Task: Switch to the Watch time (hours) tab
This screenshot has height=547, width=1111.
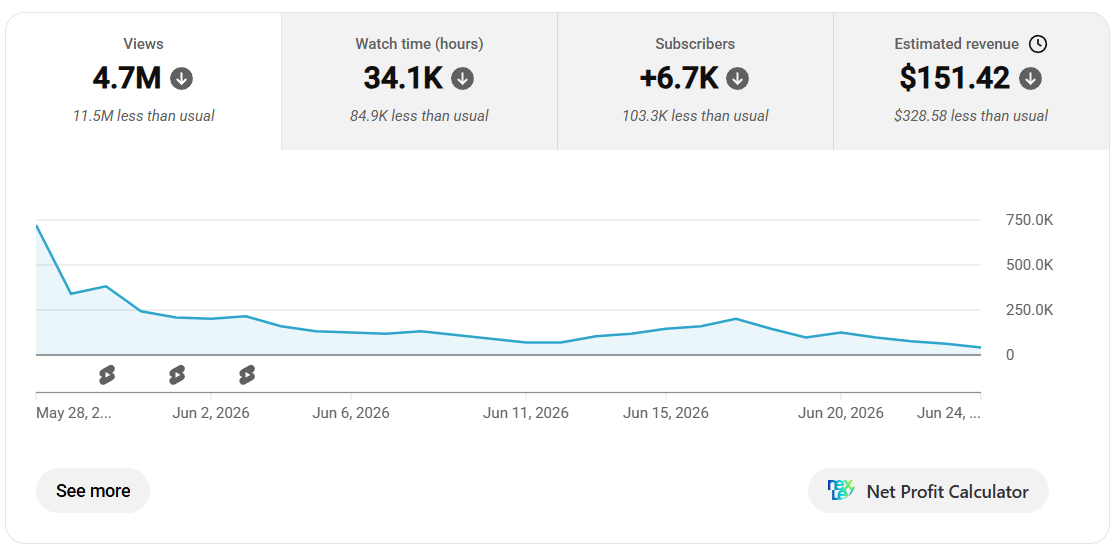Action: [419, 81]
